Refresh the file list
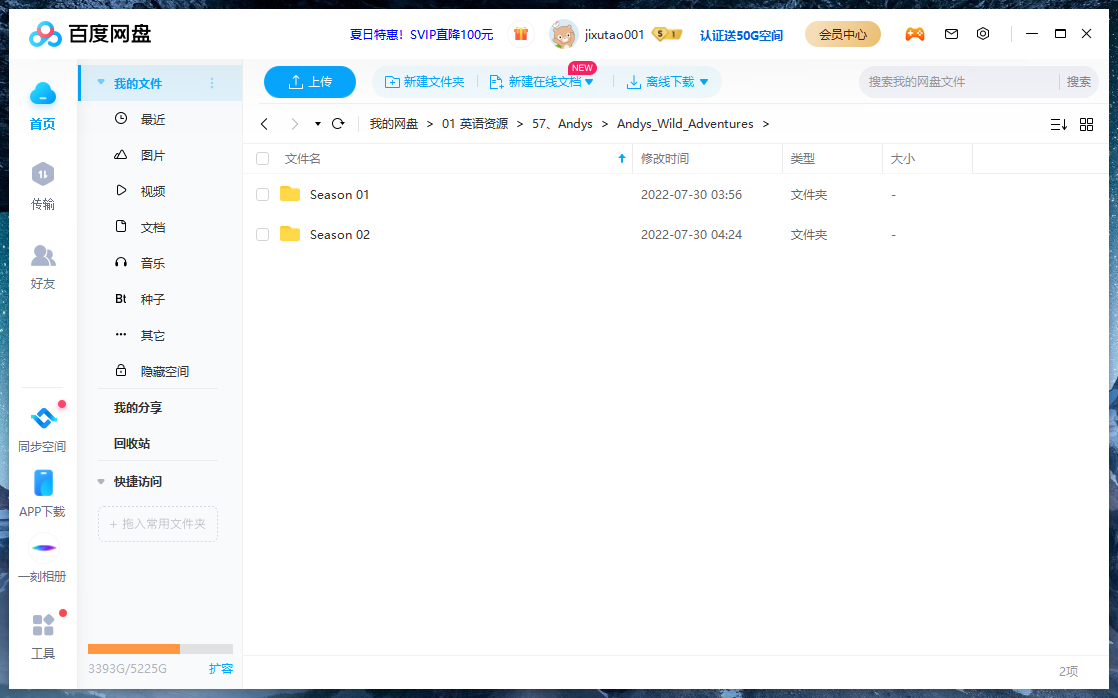This screenshot has width=1118, height=698. (x=338, y=123)
